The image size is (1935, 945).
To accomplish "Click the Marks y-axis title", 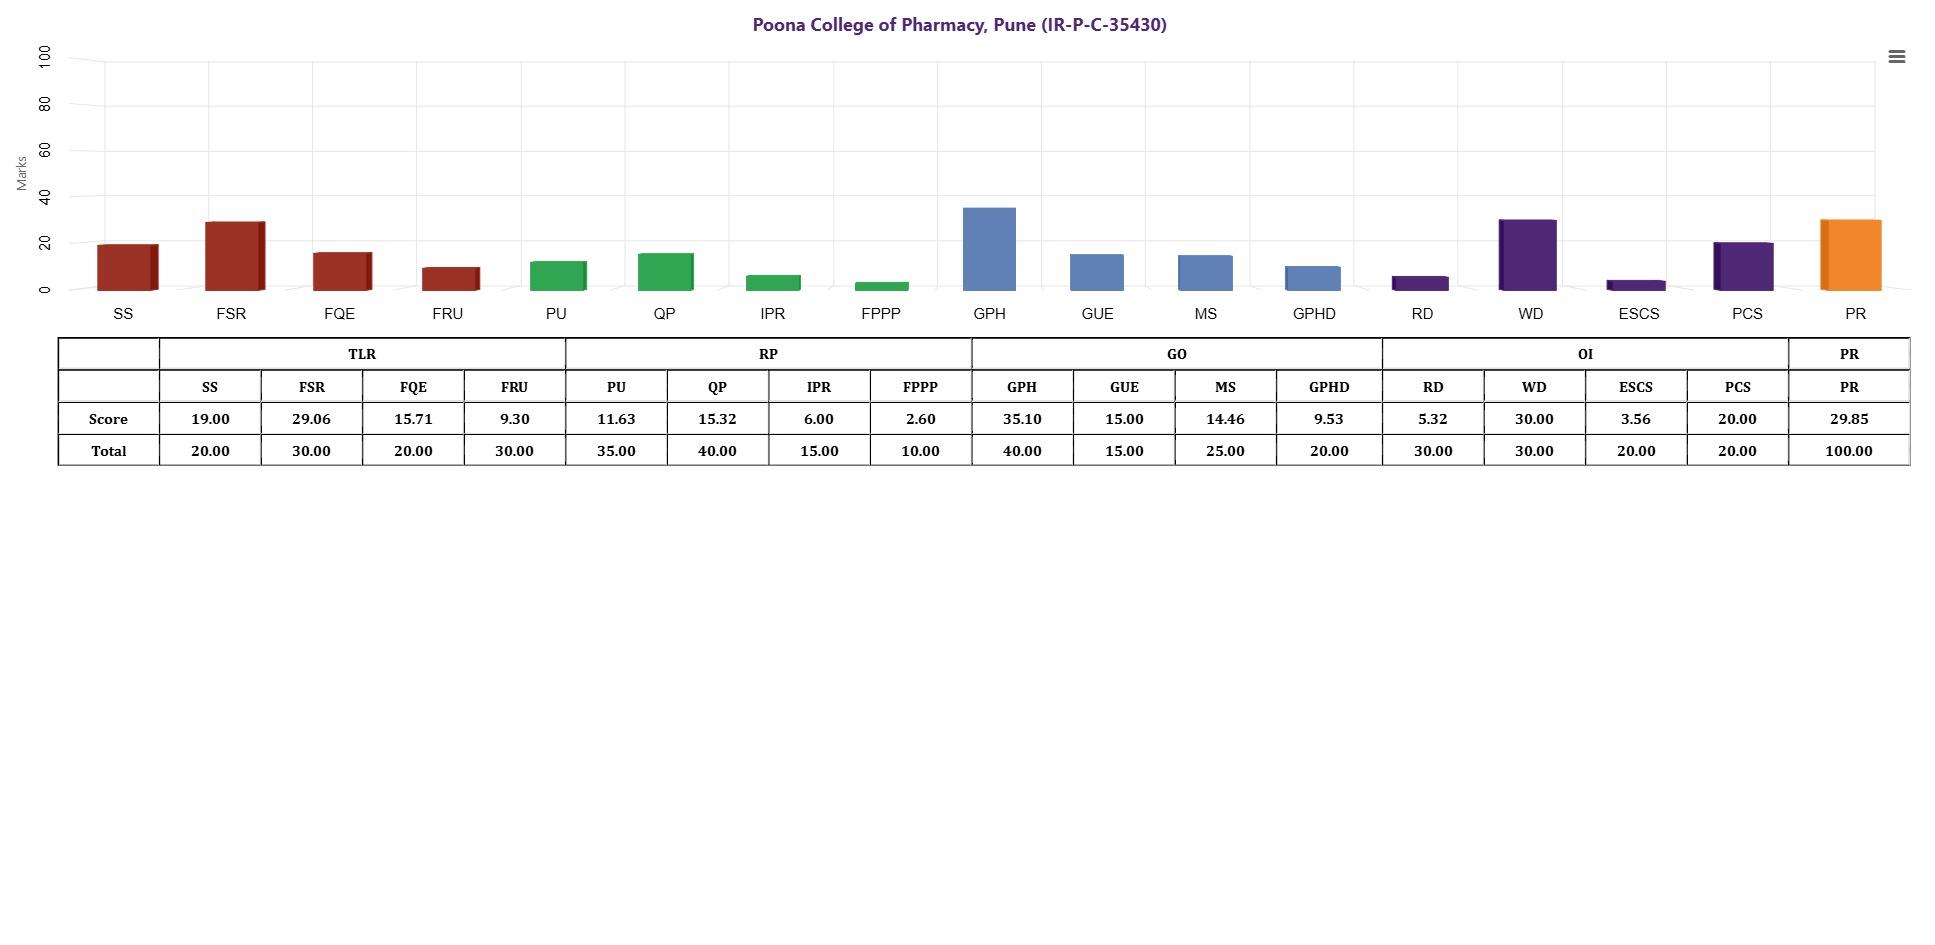I will point(22,173).
